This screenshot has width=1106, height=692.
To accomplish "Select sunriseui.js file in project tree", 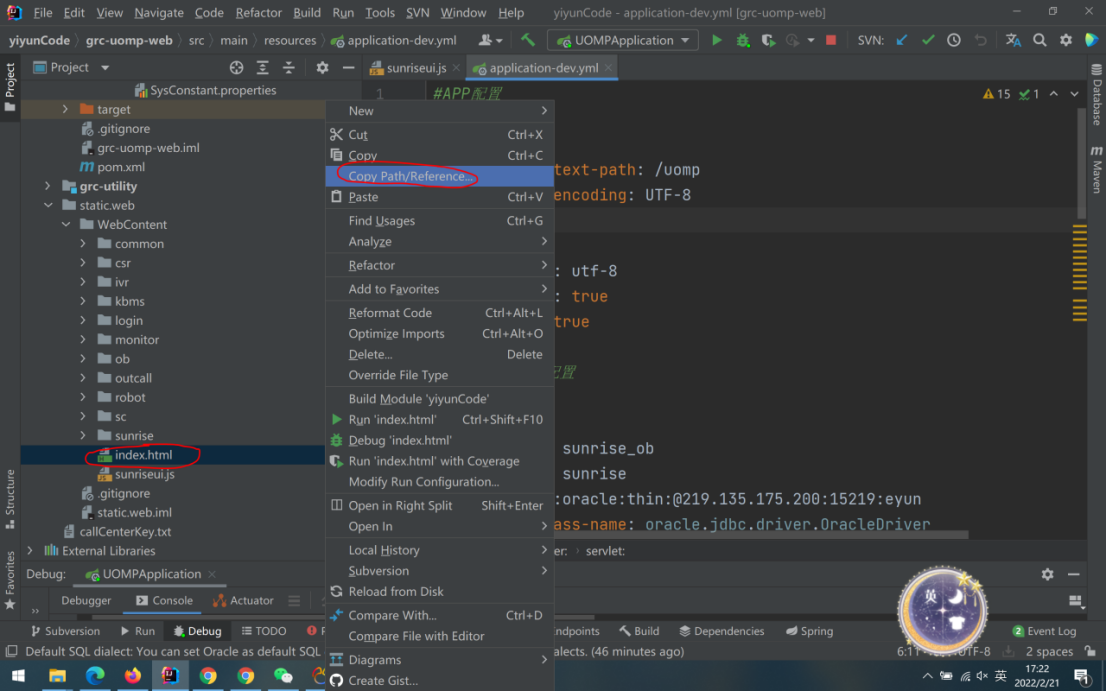I will 144,474.
